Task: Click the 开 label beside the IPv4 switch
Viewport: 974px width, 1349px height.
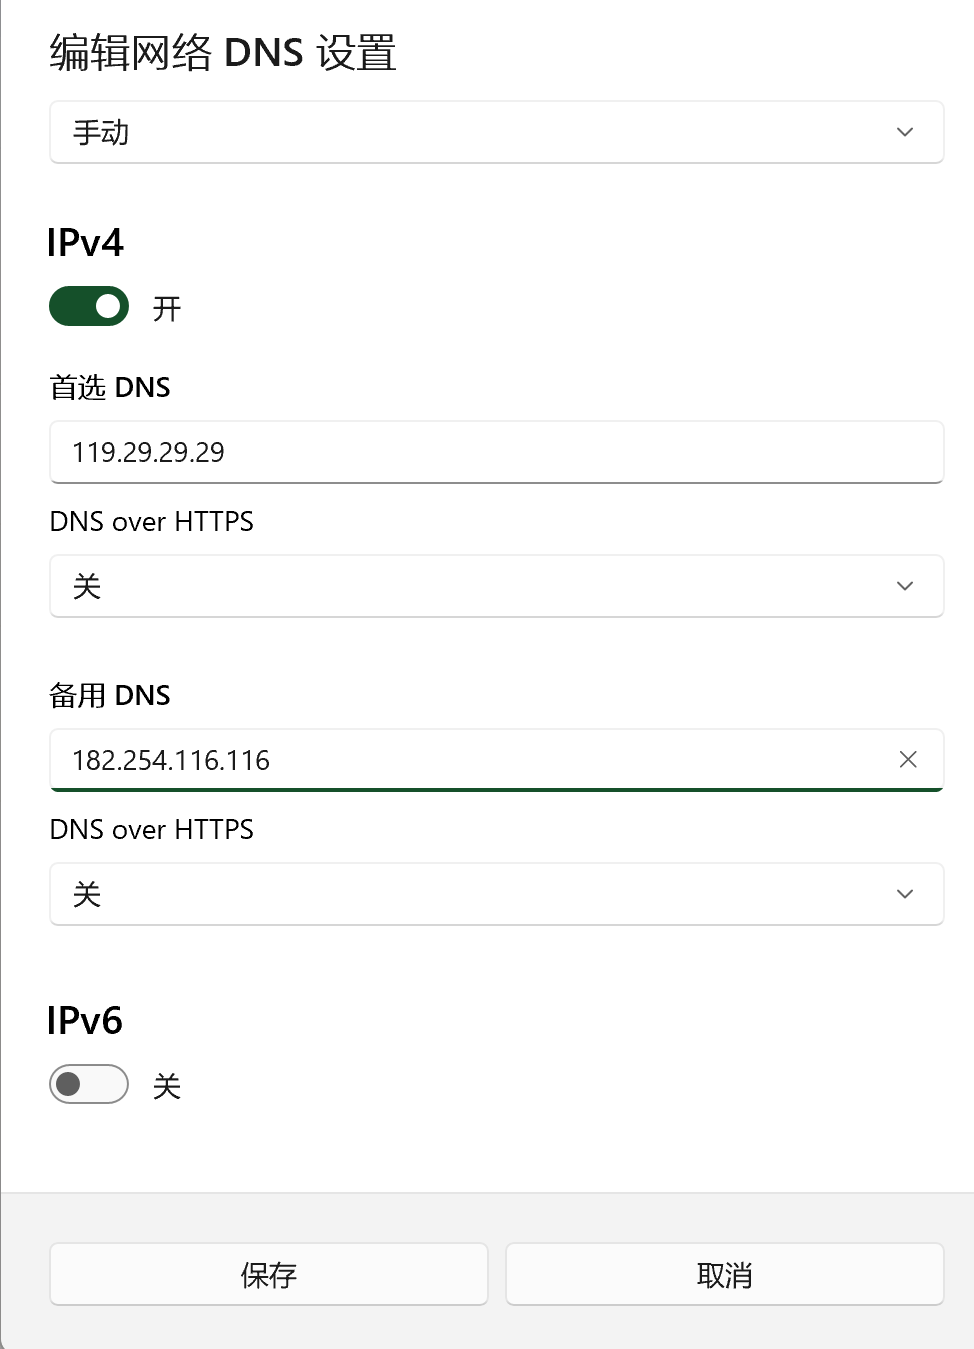Action: [167, 308]
